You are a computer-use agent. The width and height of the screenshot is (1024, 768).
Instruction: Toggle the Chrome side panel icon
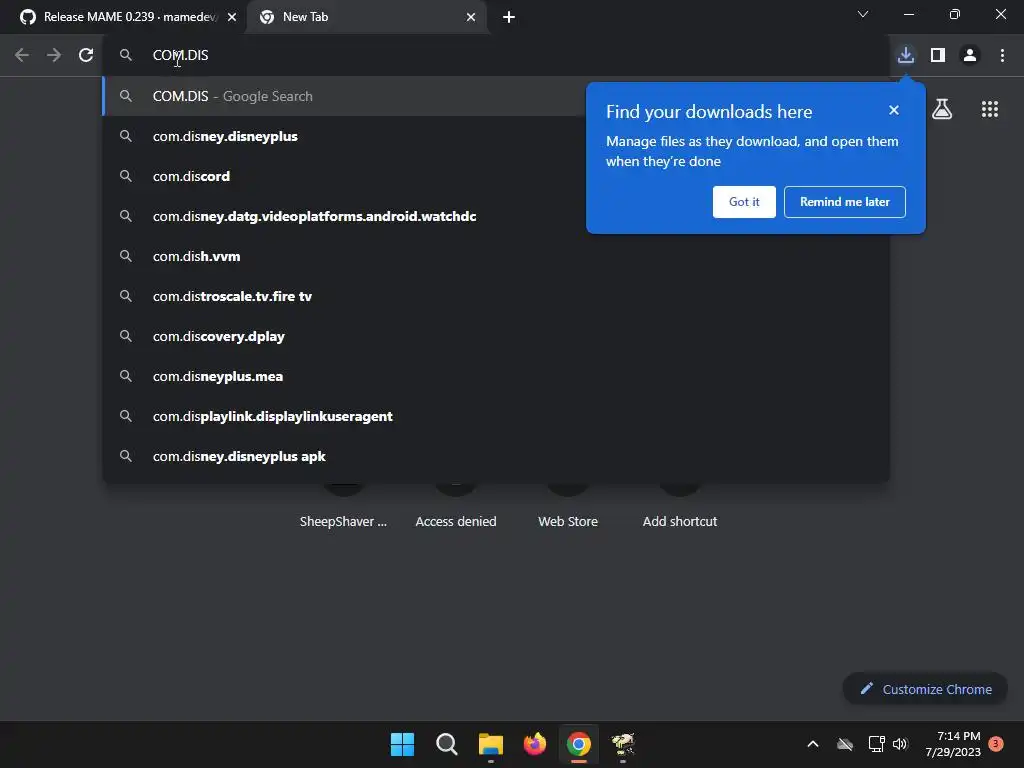(x=938, y=56)
